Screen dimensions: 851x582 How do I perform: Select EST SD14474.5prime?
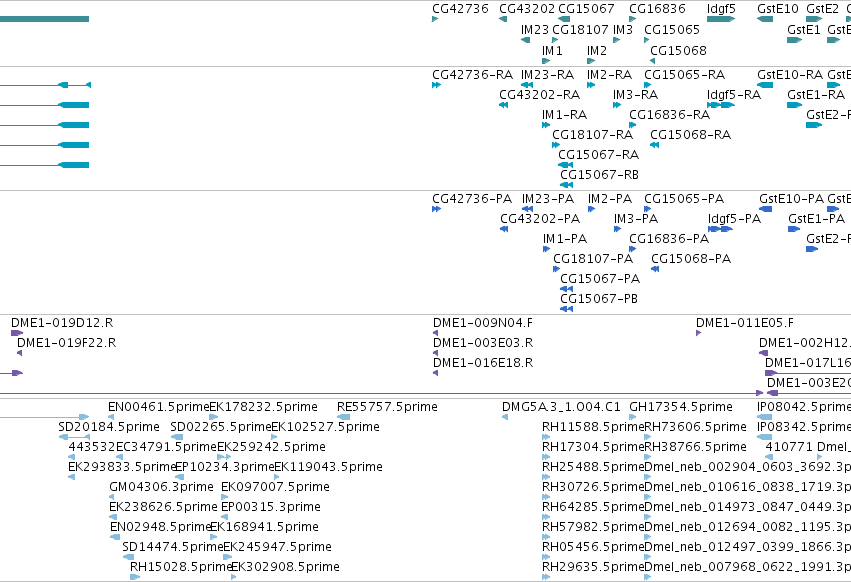pyautogui.click(x=173, y=547)
